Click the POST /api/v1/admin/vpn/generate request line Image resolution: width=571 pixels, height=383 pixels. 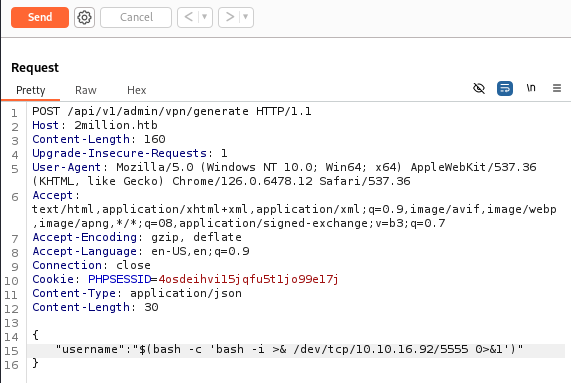coord(172,111)
